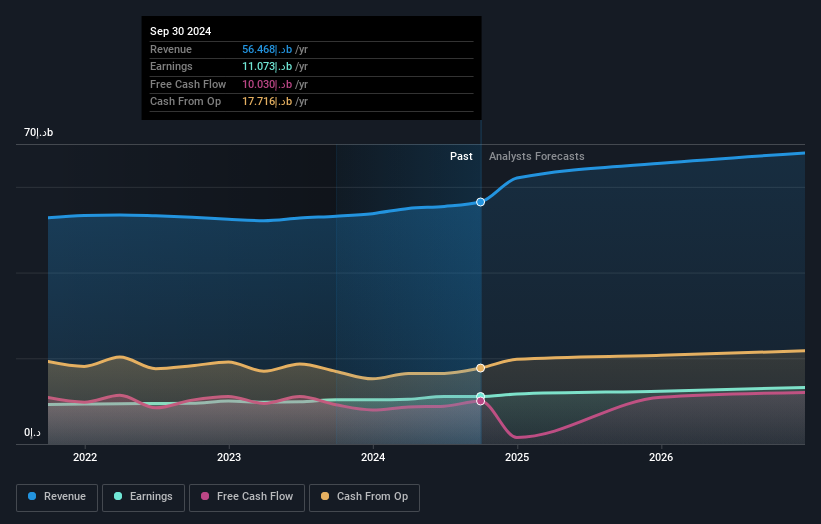Click the pink Free Cash Flow data point marker

point(480,401)
